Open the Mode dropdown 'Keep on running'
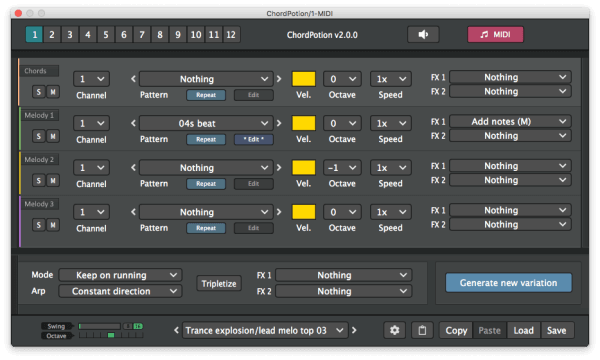This screenshot has height=360, width=600. click(x=120, y=275)
